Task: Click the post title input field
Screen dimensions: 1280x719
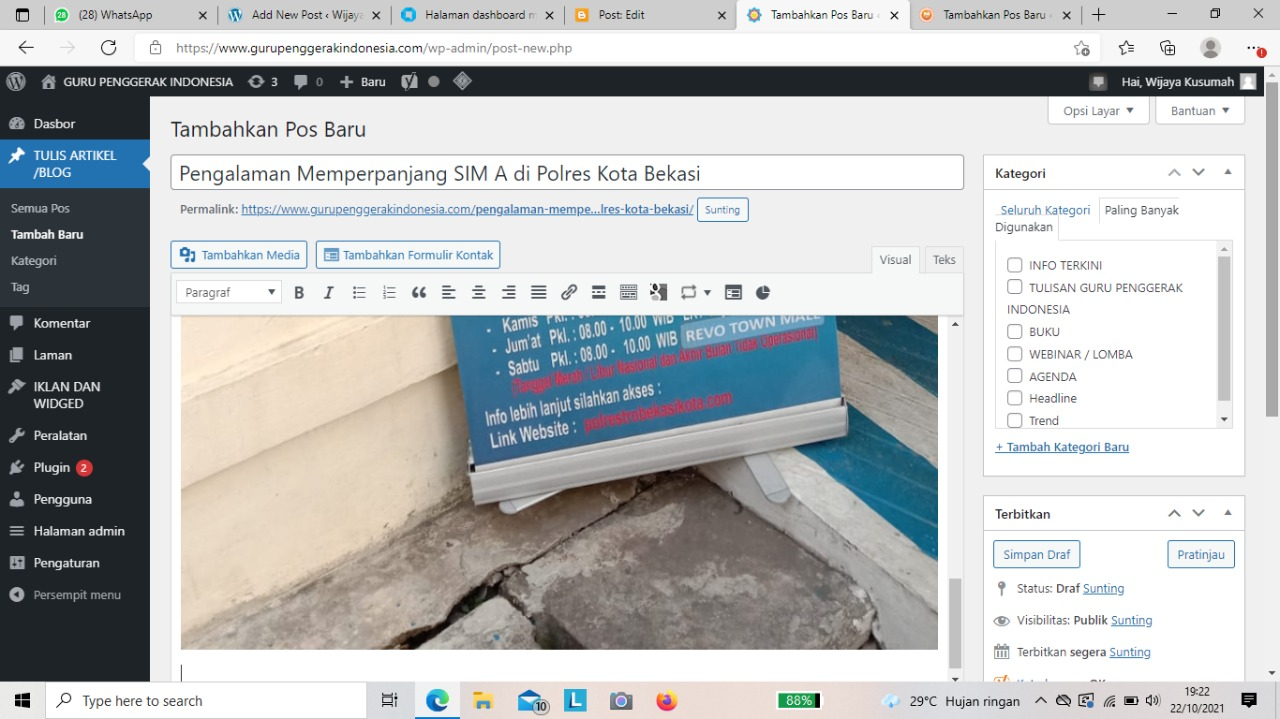Action: coord(567,173)
